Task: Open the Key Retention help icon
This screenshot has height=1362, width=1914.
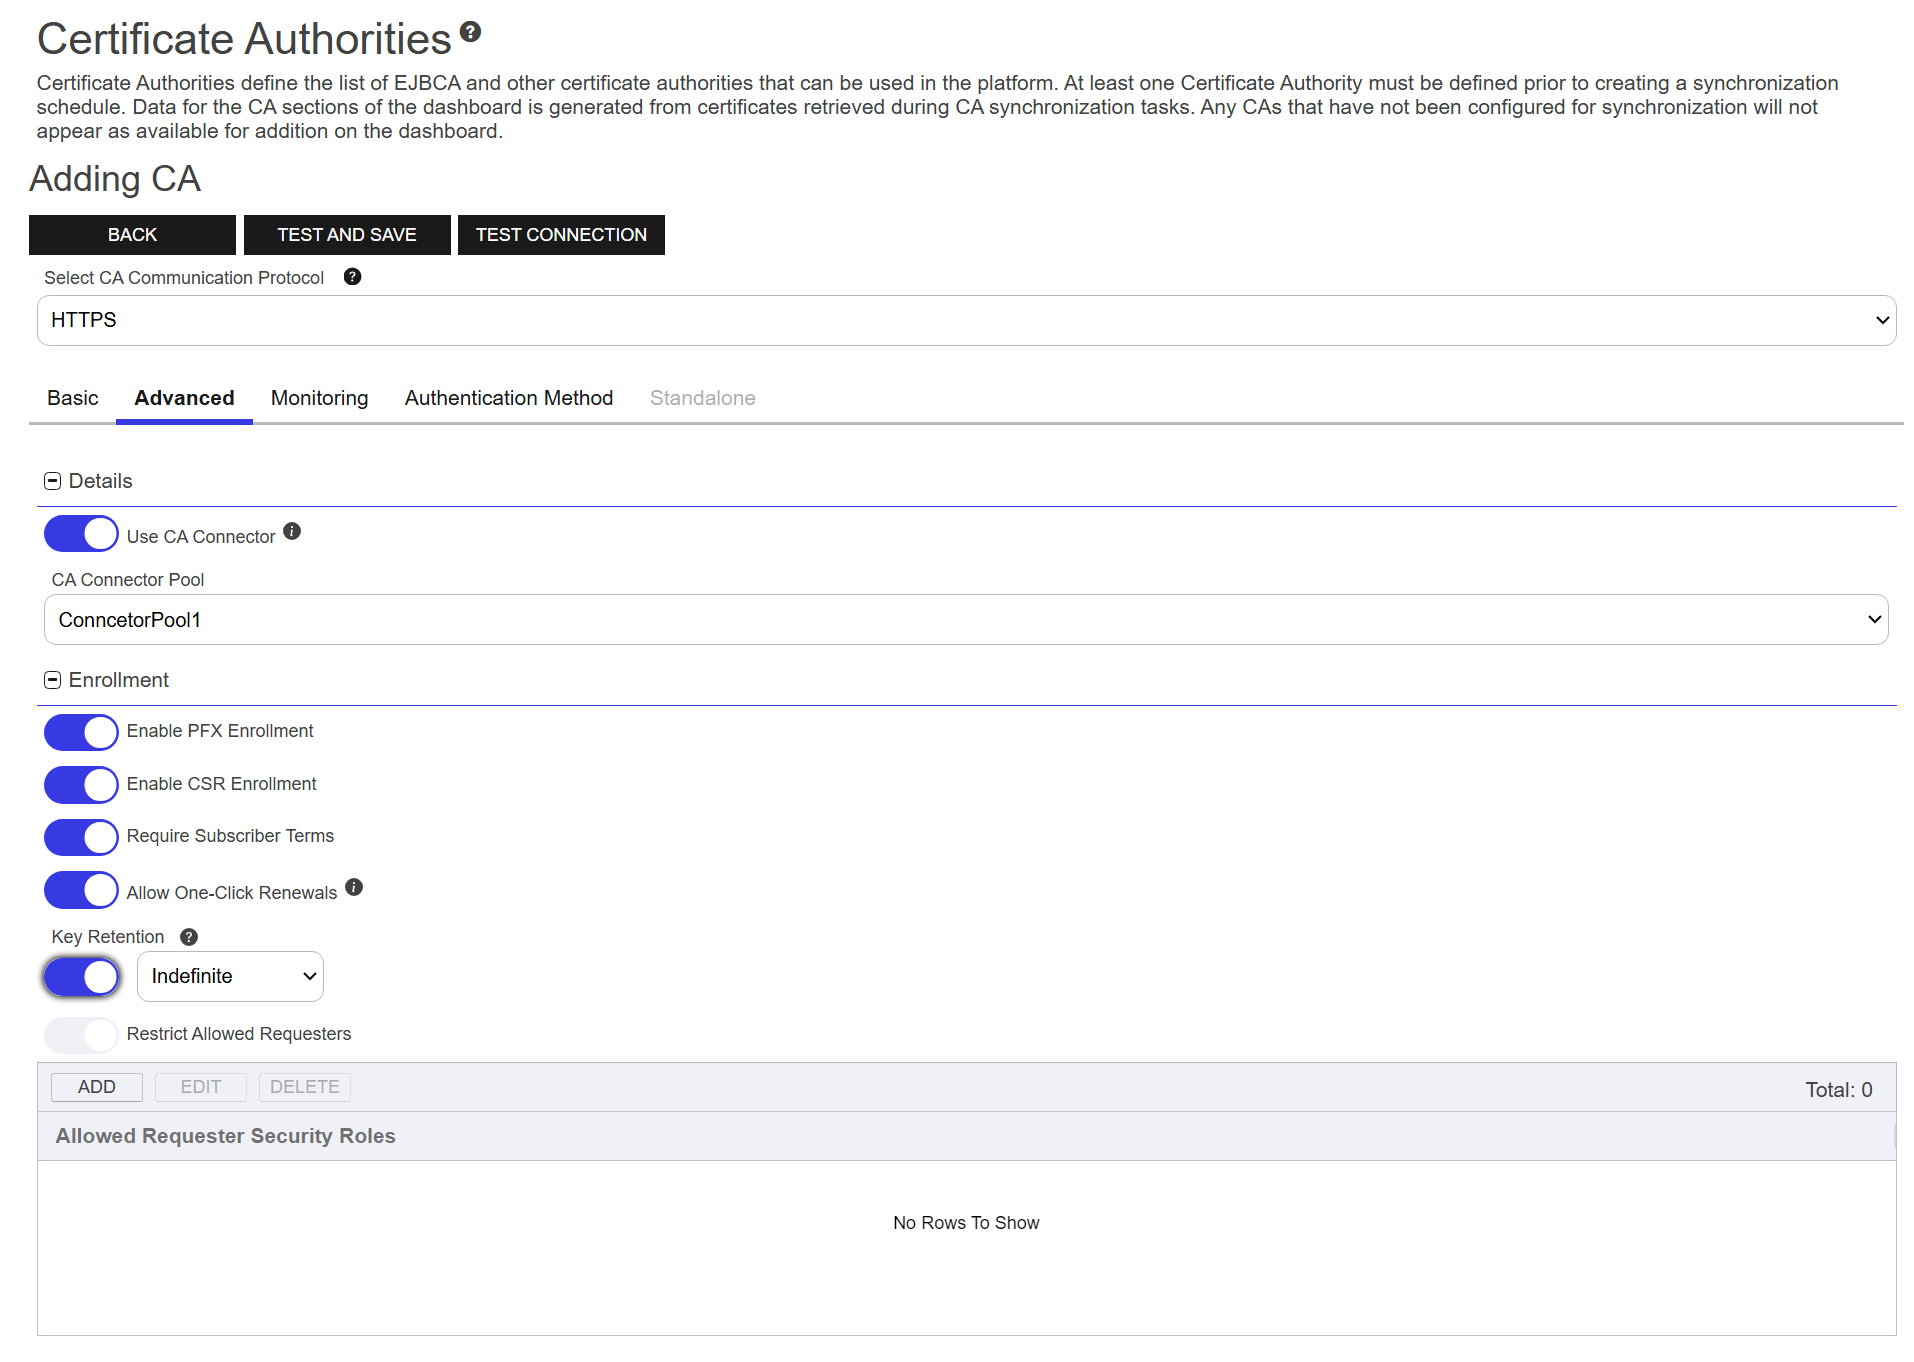Action: (189, 937)
